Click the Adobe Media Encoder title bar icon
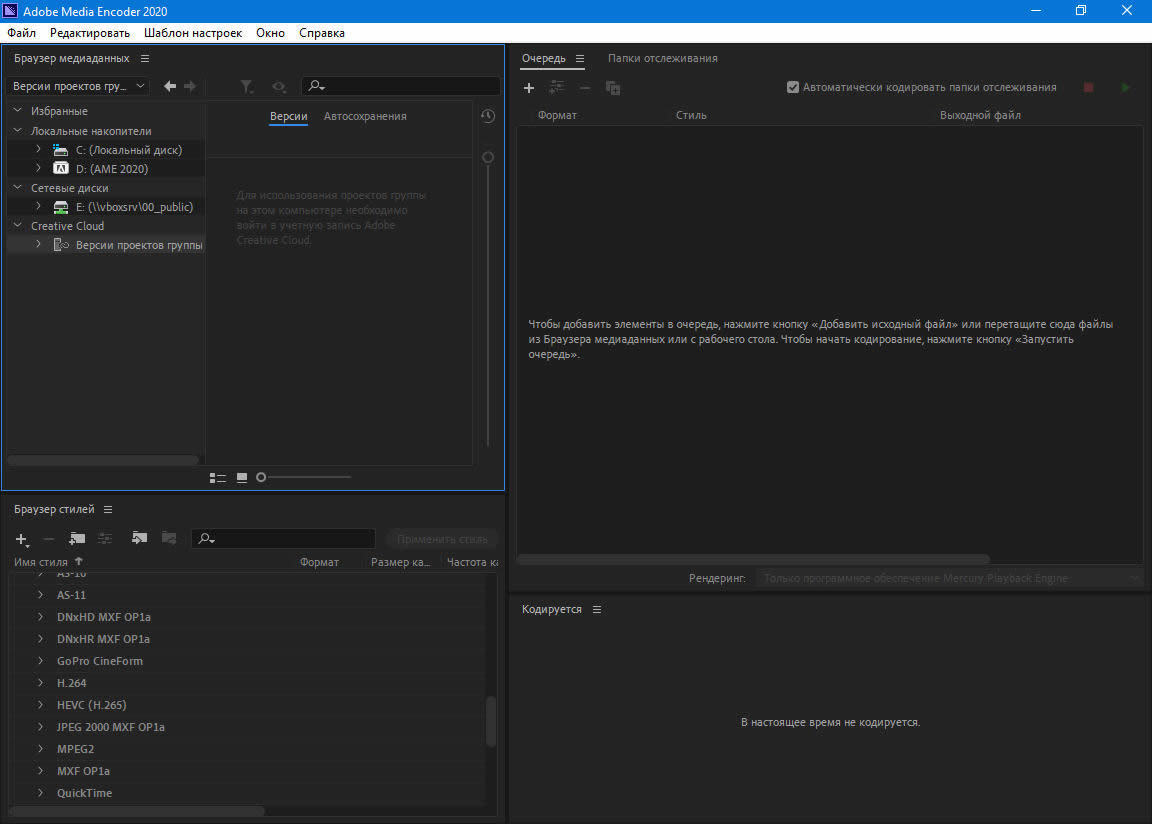This screenshot has height=824, width=1152. (10, 11)
